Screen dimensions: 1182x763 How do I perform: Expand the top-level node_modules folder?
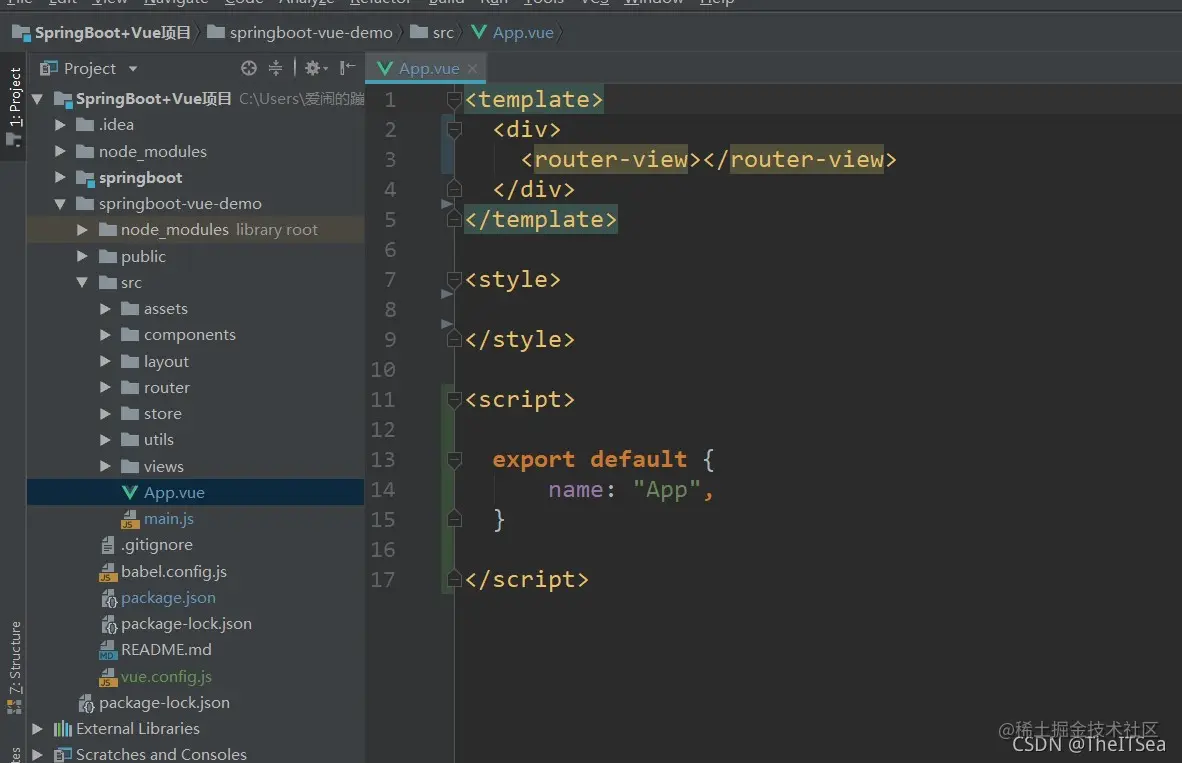pos(60,151)
